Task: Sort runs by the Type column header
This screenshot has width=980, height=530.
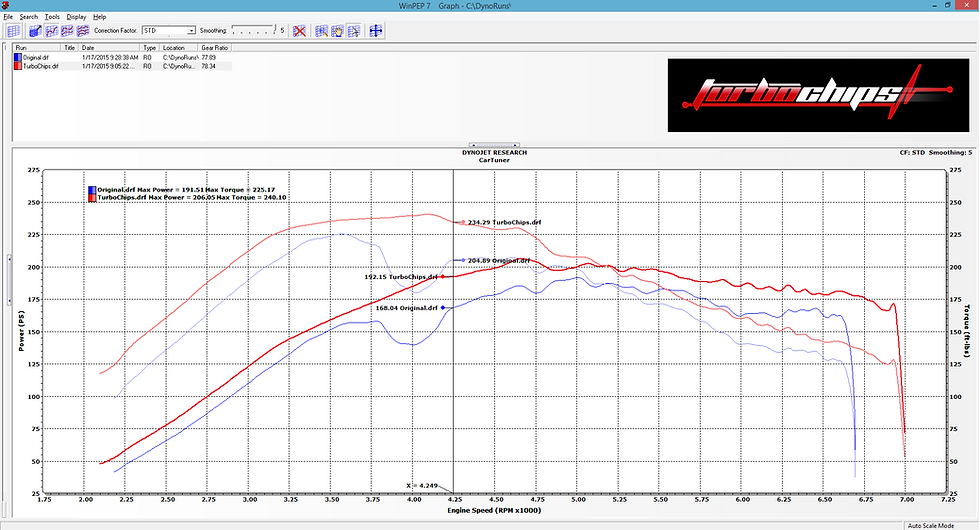Action: point(150,48)
